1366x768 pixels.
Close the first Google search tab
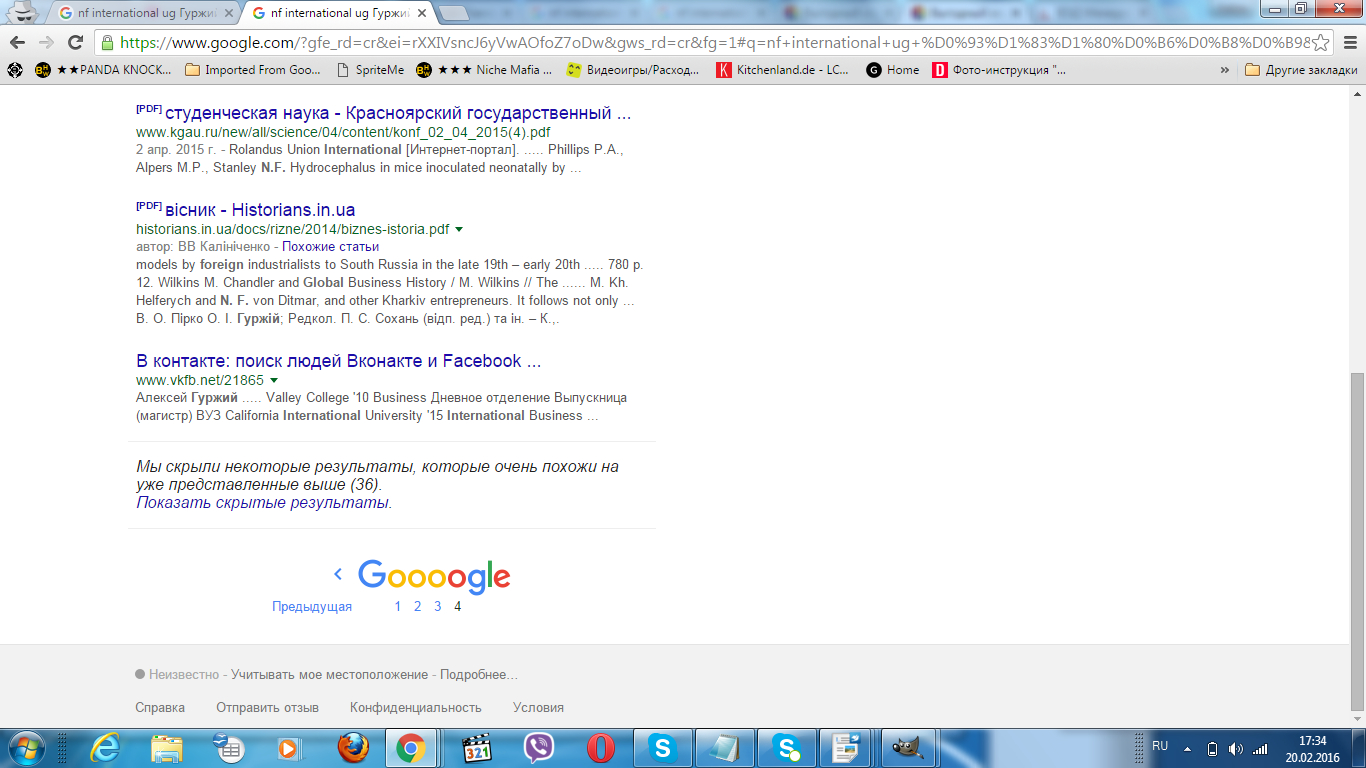(x=227, y=13)
